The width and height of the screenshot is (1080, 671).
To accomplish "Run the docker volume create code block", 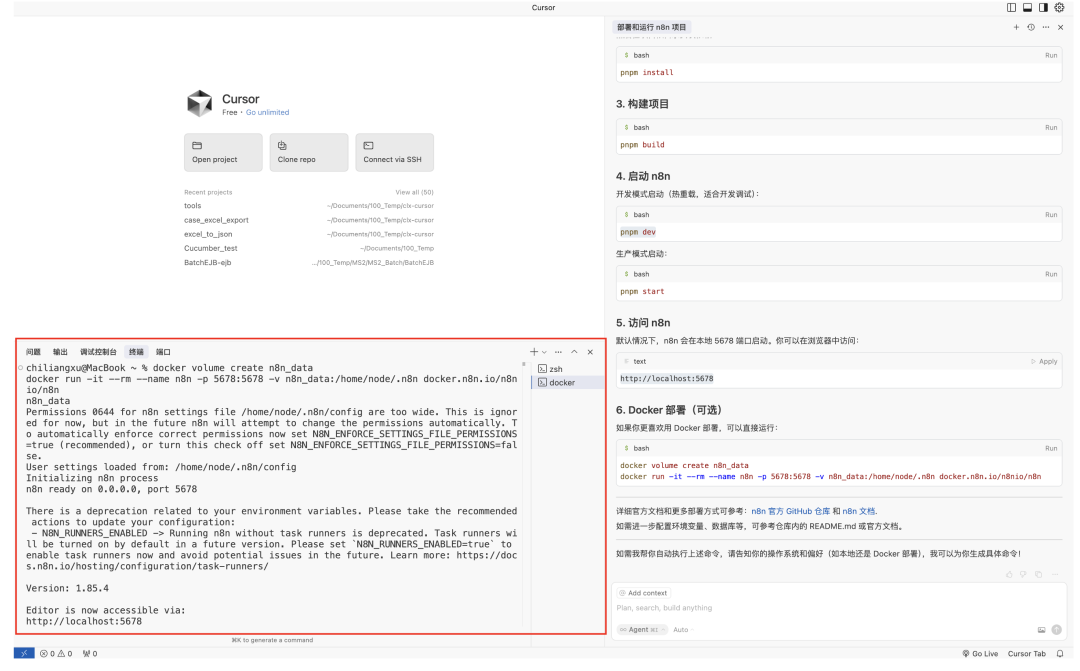I will (x=1050, y=448).
